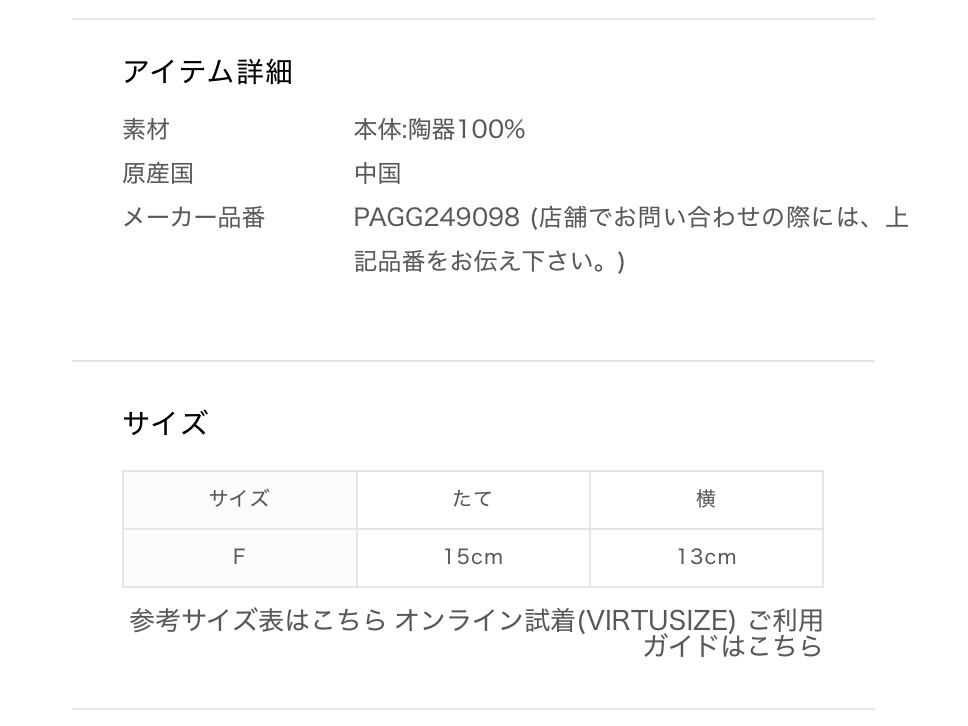The width and height of the screenshot is (968, 726).
Task: Click the divider line above アイテム詳細 heading
Action: [473, 19]
